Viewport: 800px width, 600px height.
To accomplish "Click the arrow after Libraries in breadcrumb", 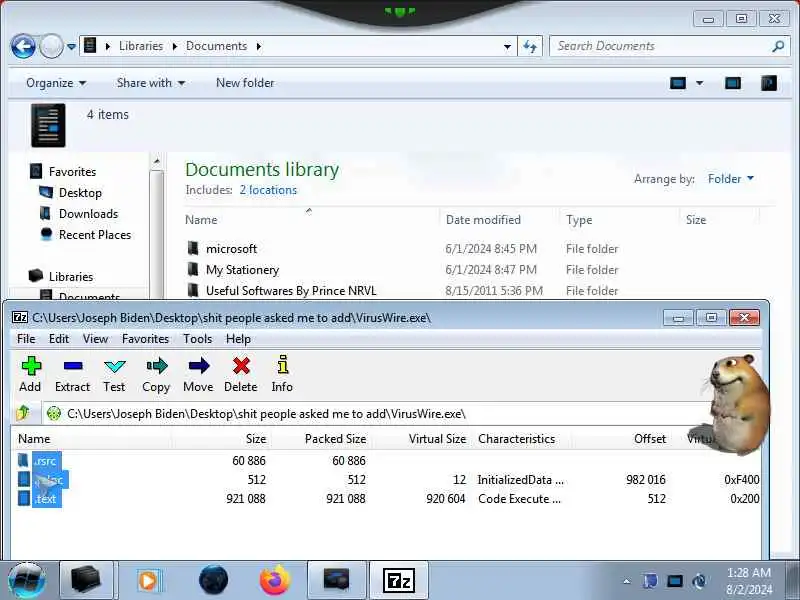I will click(x=174, y=46).
